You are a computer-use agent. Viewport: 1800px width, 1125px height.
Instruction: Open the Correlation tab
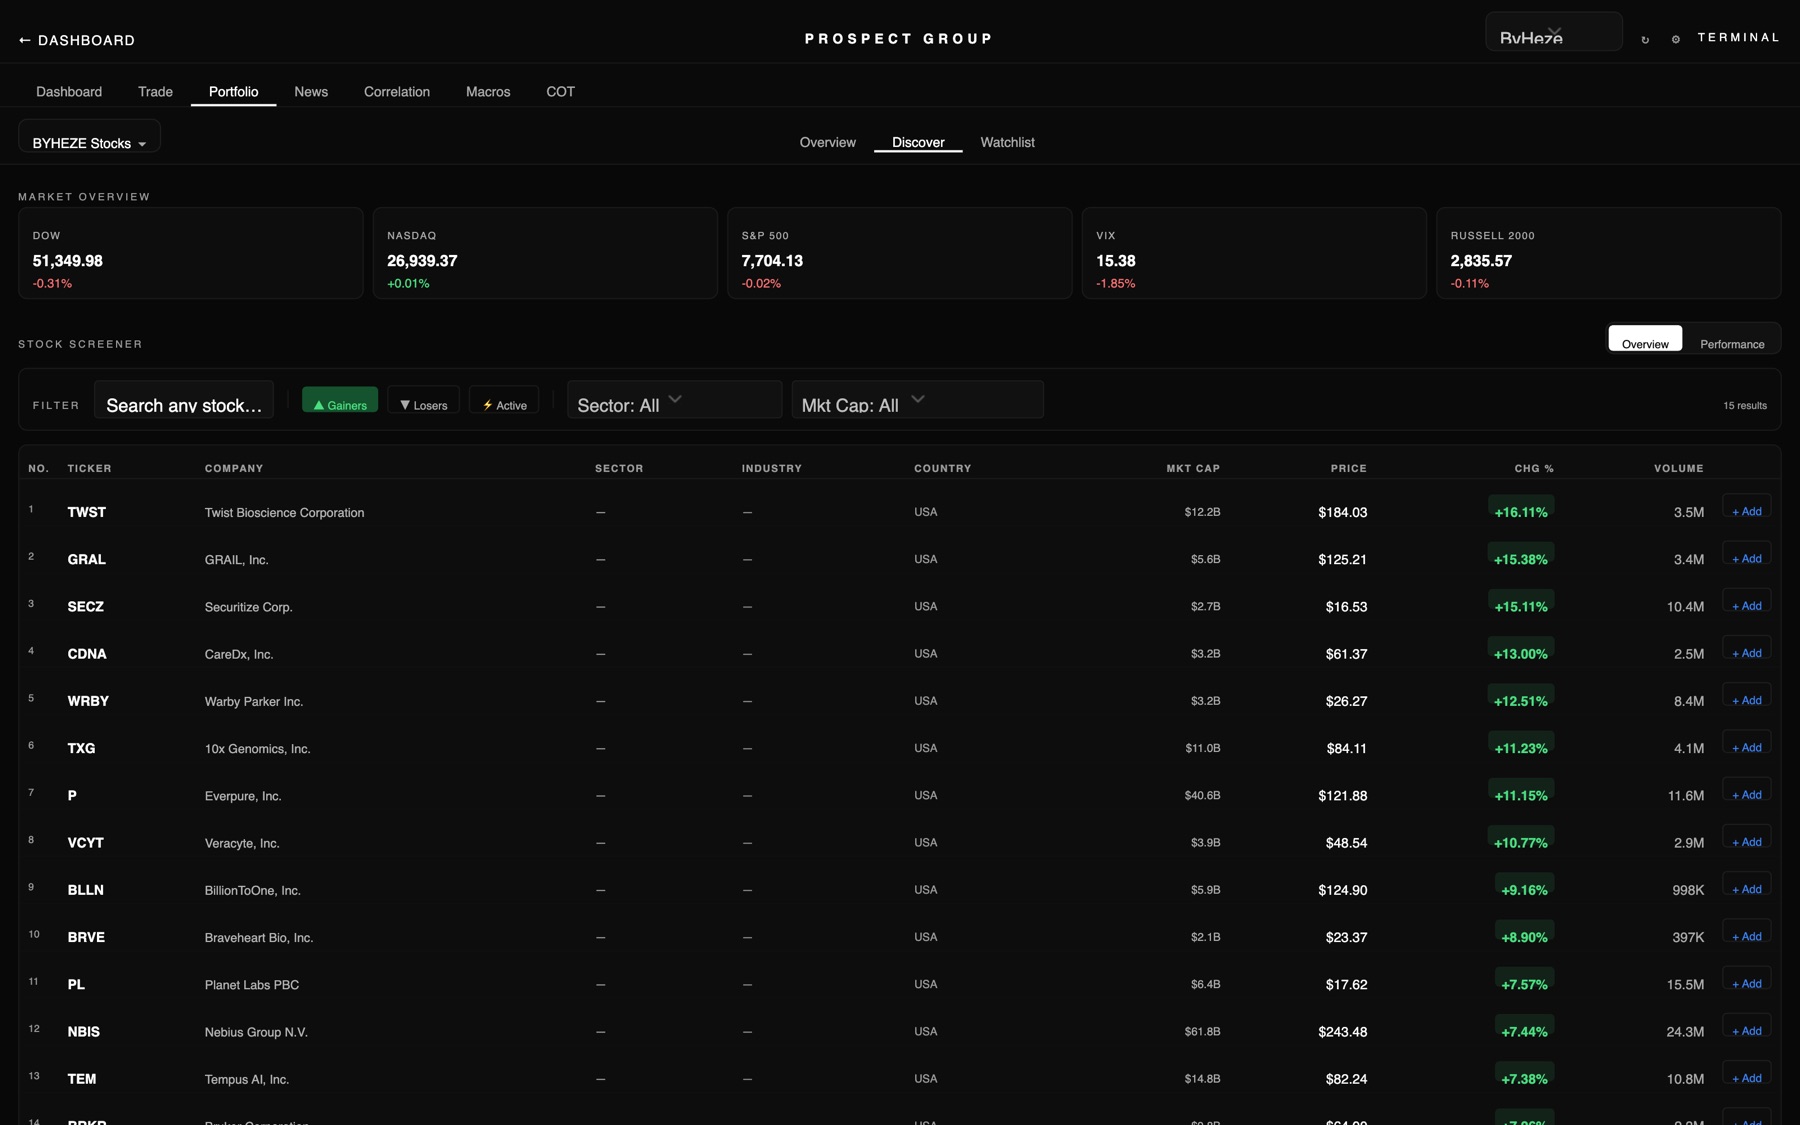pos(397,91)
